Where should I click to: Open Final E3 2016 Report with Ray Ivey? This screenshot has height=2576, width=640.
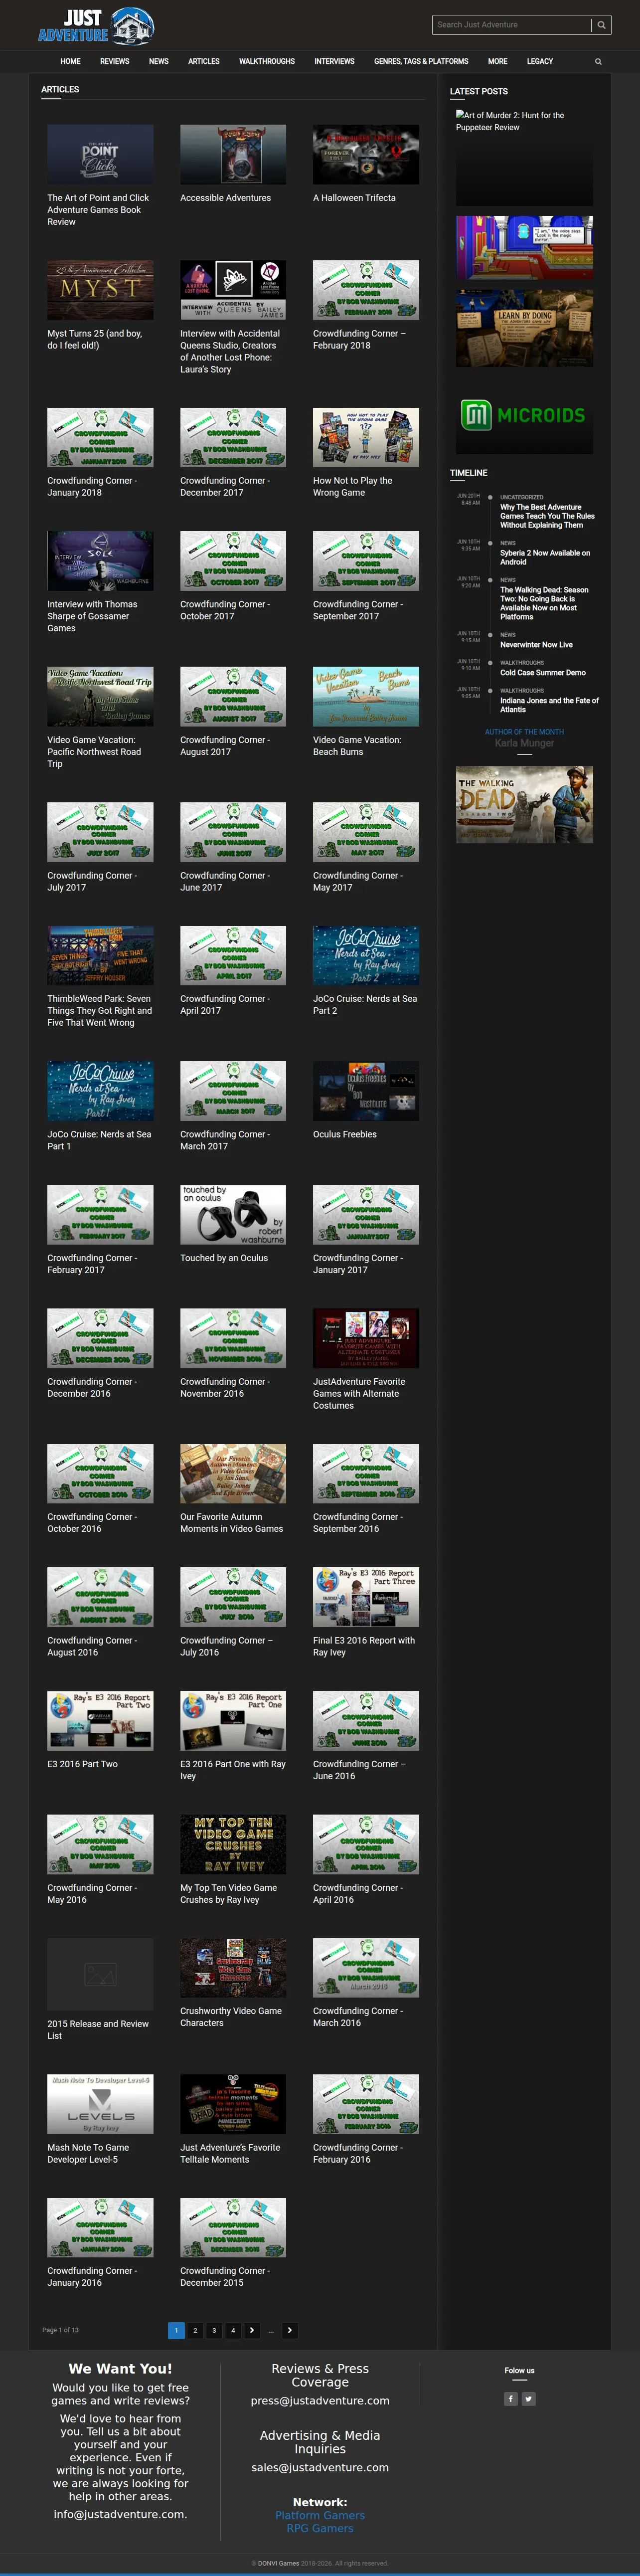point(364,1646)
